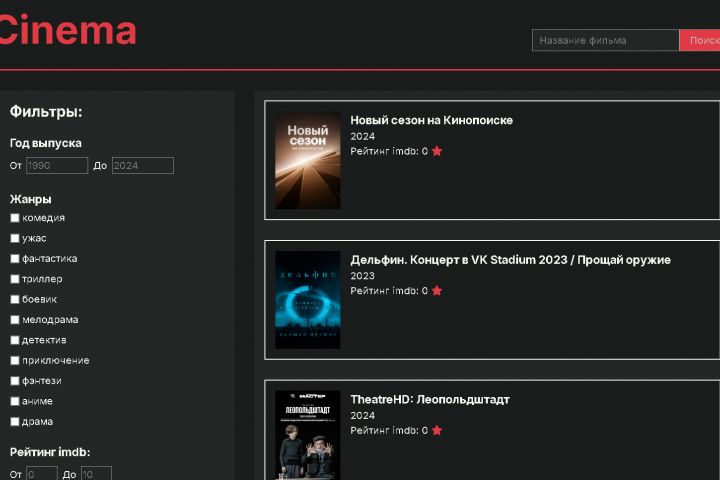720x480 pixels.
Task: Tick the триллер genre checkbox
Action: click(15, 279)
